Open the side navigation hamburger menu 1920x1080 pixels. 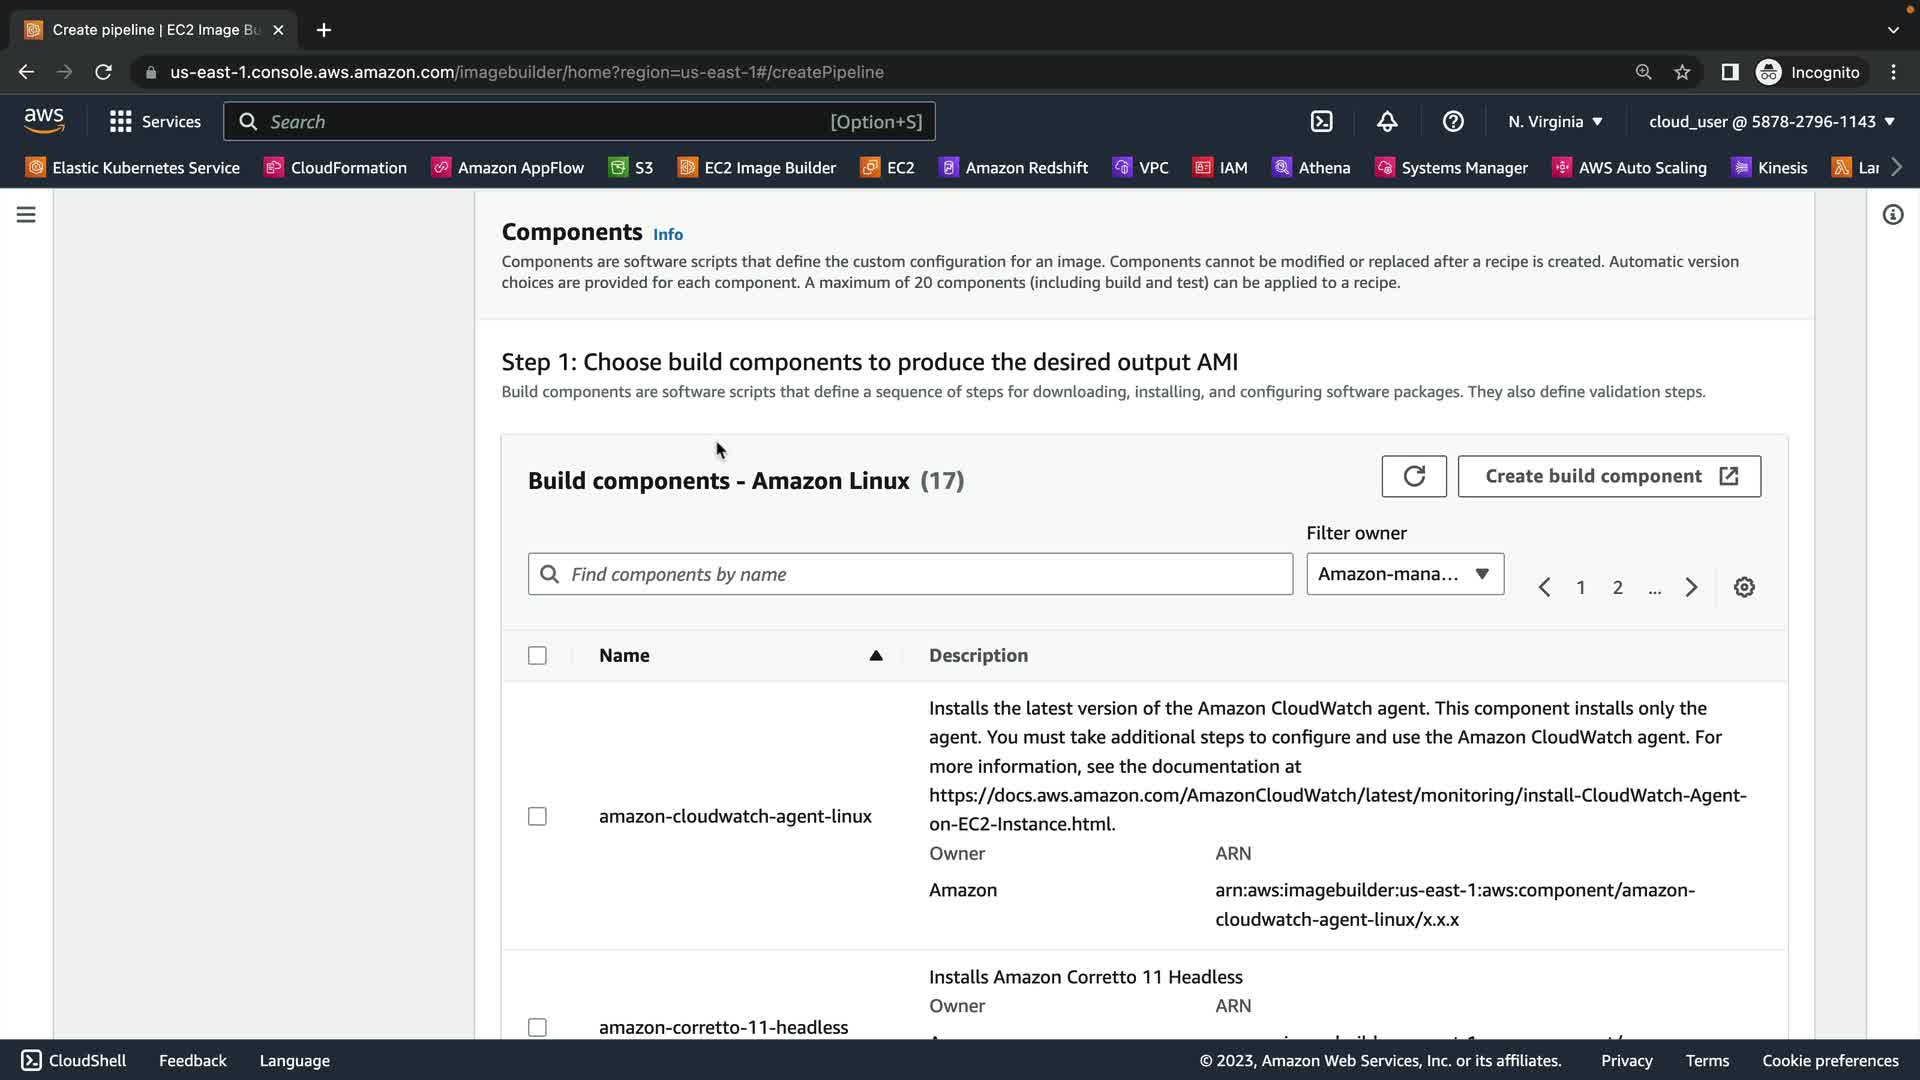pyautogui.click(x=26, y=215)
